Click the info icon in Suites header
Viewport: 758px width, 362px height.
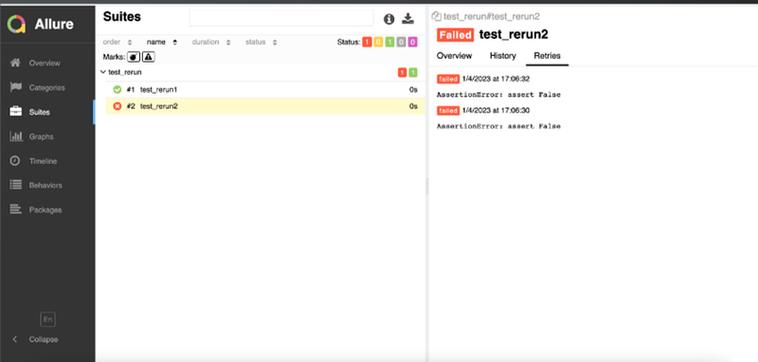tap(389, 19)
